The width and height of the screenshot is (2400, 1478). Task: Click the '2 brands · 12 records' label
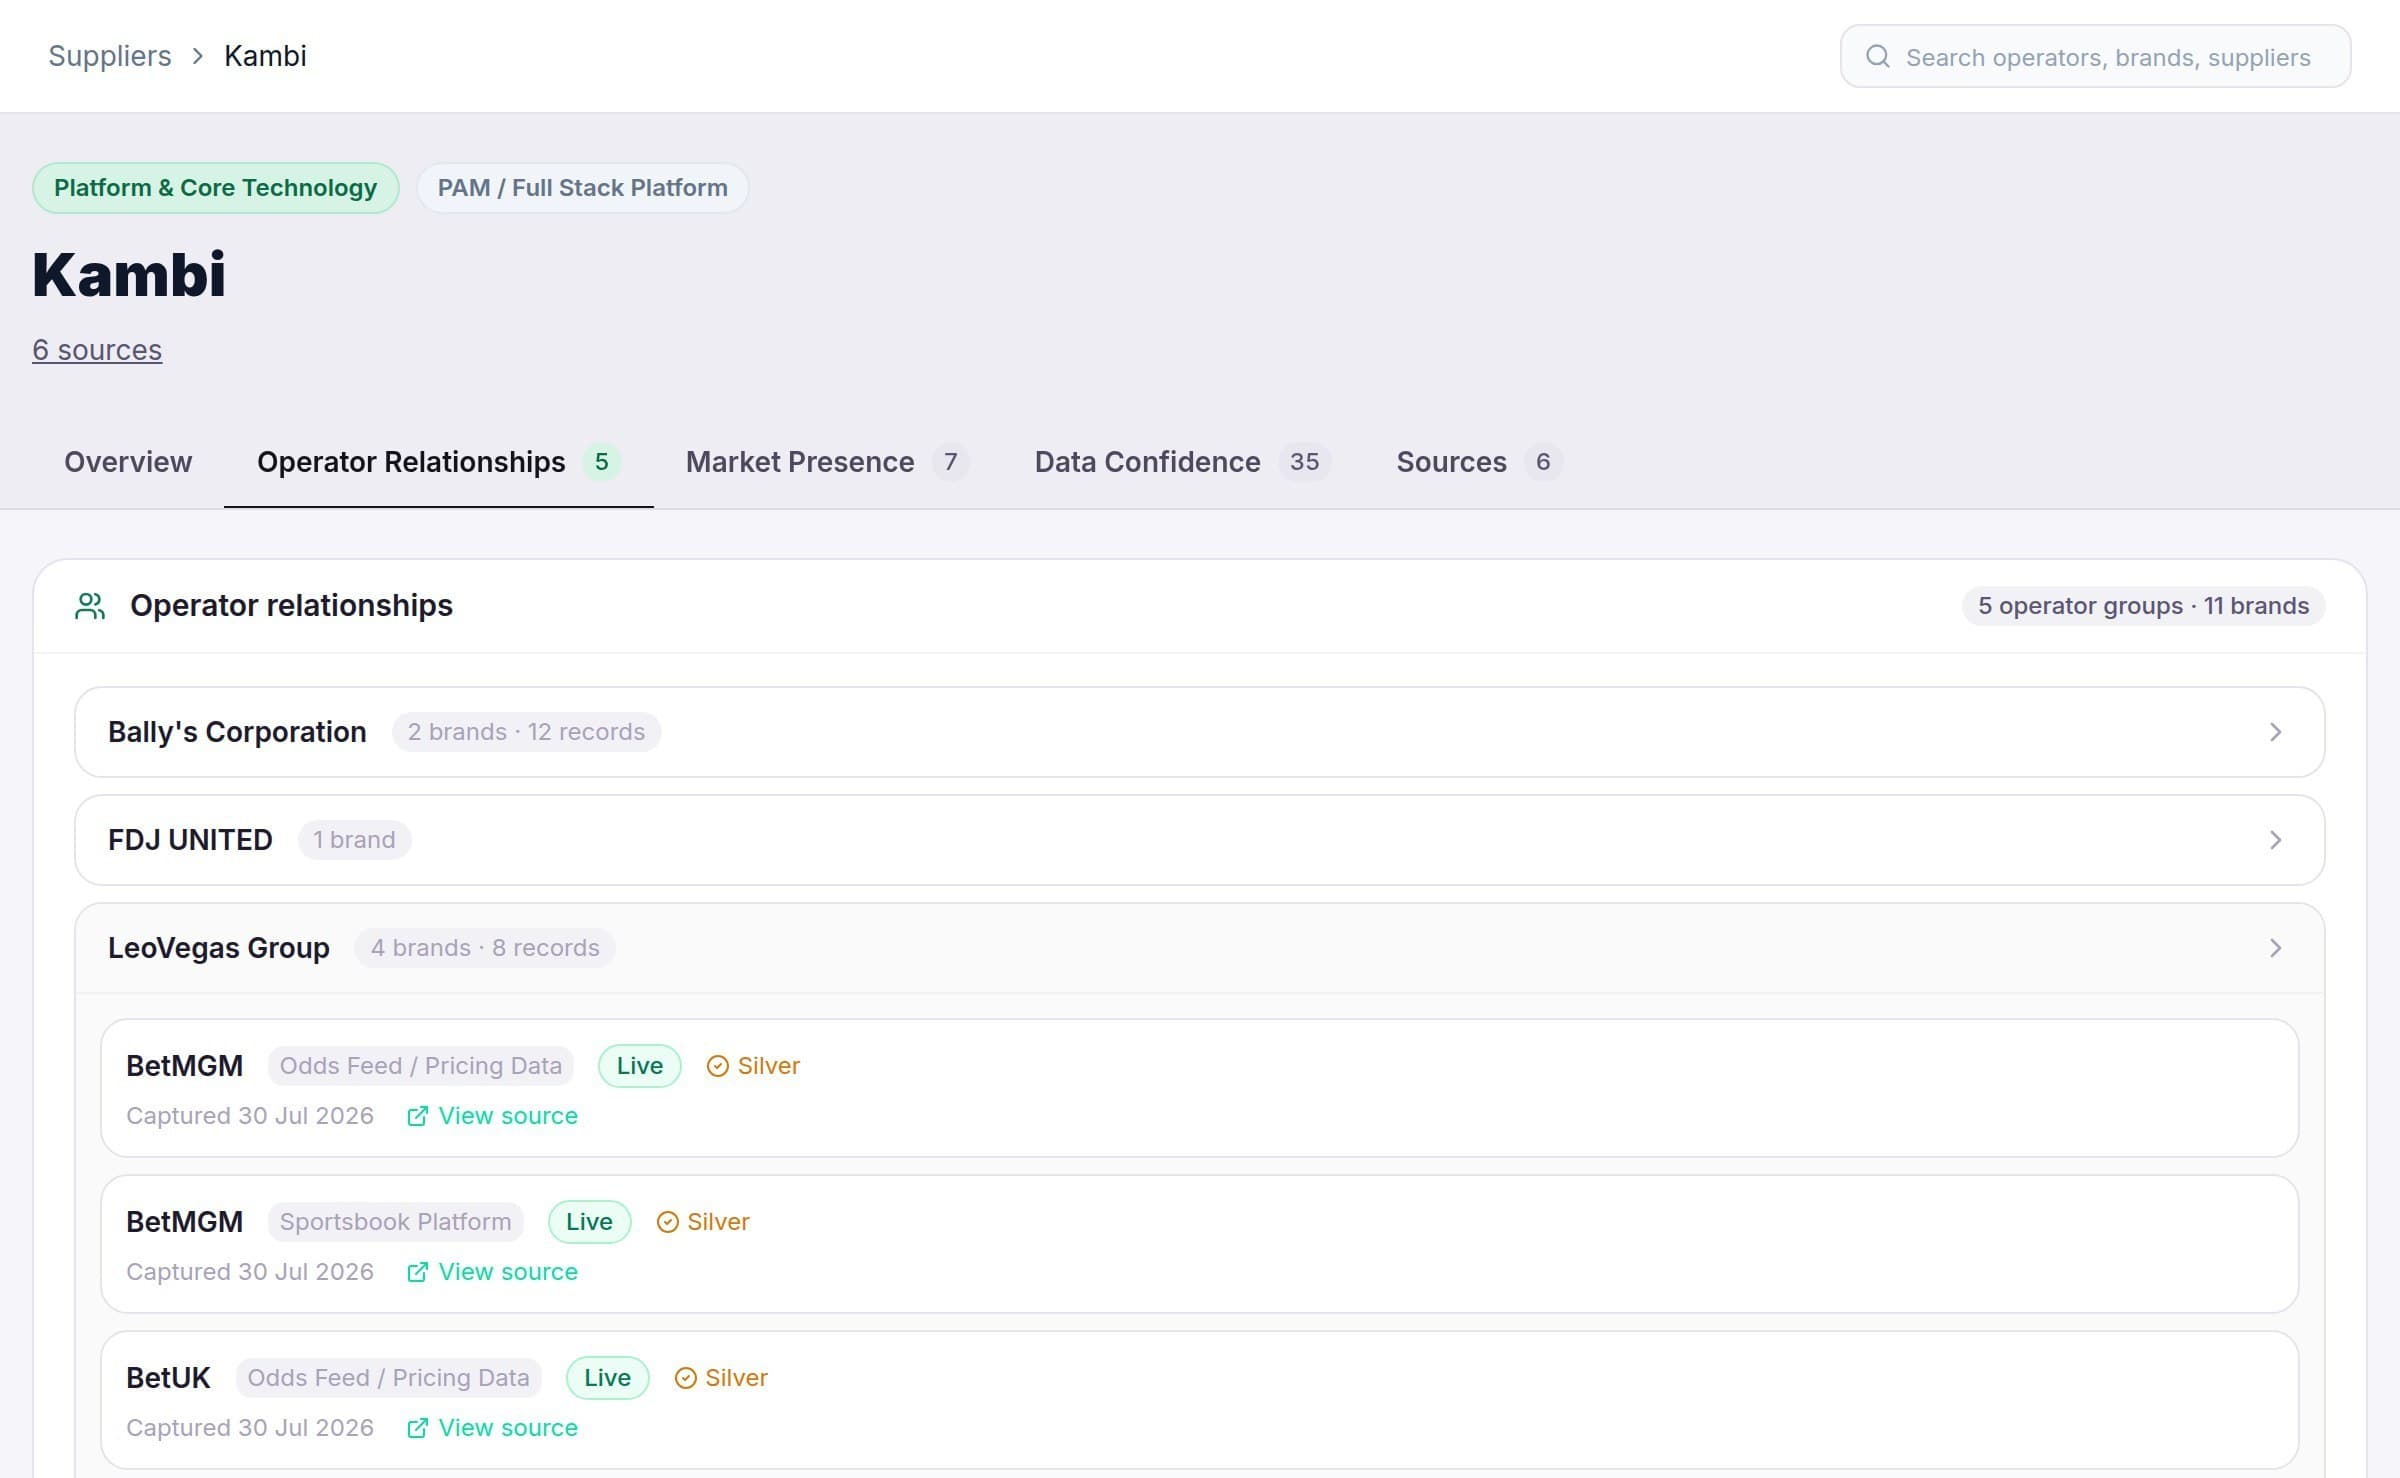coord(526,732)
